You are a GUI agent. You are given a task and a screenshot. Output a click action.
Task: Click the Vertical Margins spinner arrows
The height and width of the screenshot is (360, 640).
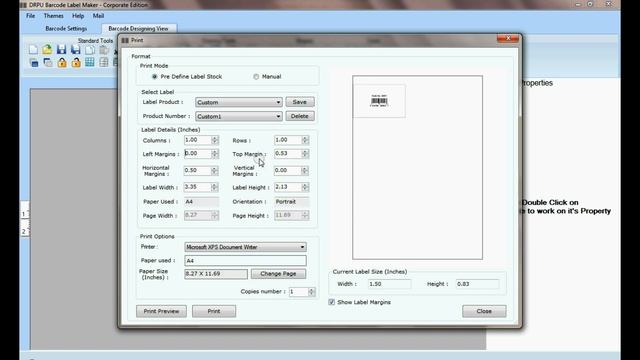pyautogui.click(x=305, y=170)
